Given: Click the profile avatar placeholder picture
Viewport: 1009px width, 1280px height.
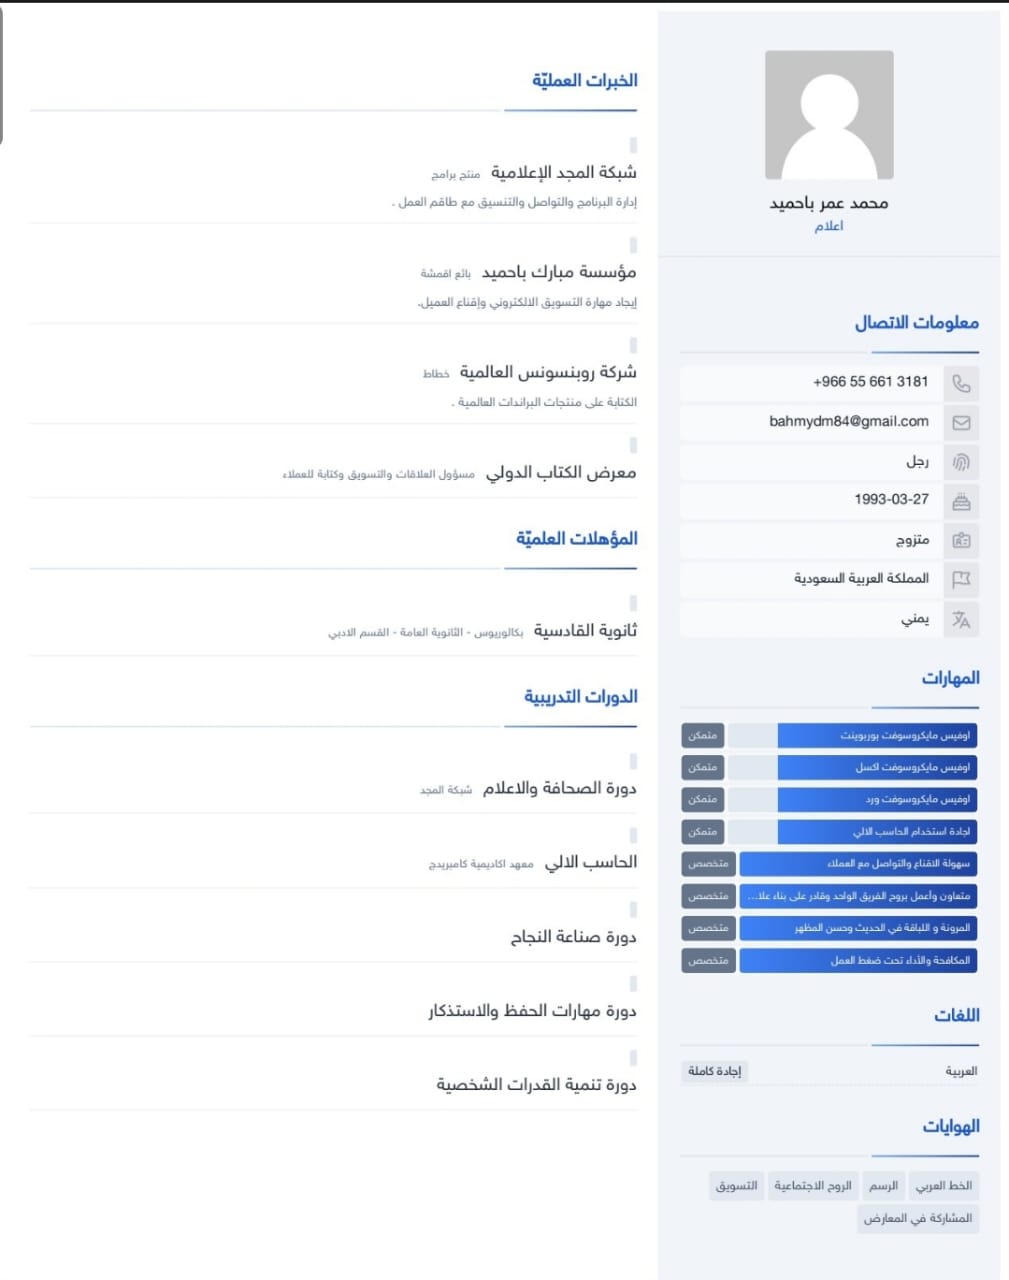Looking at the screenshot, I should tap(829, 115).
